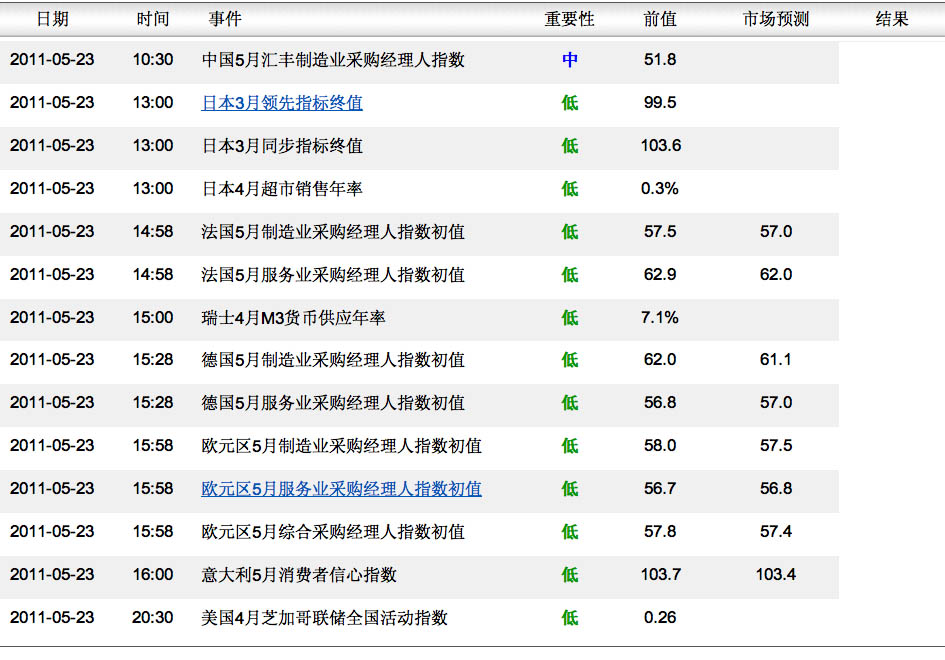The image size is (945, 660).
Task: Click previous value 56.7
Action: pyautogui.click(x=660, y=489)
